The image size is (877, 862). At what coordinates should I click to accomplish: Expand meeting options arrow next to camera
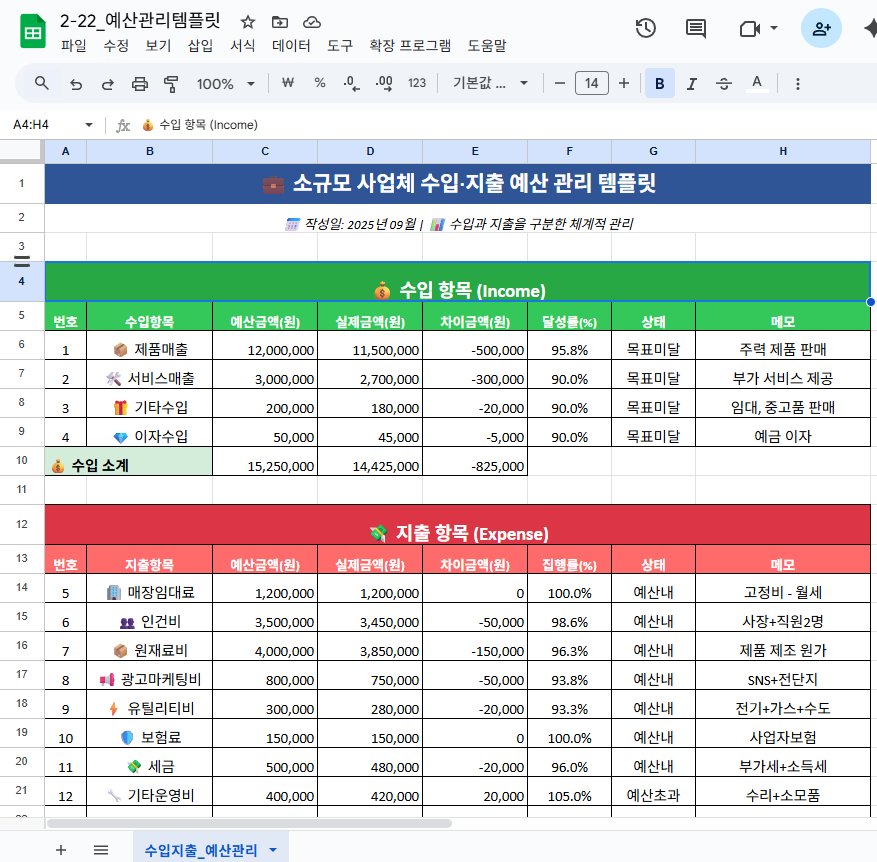[x=774, y=27]
